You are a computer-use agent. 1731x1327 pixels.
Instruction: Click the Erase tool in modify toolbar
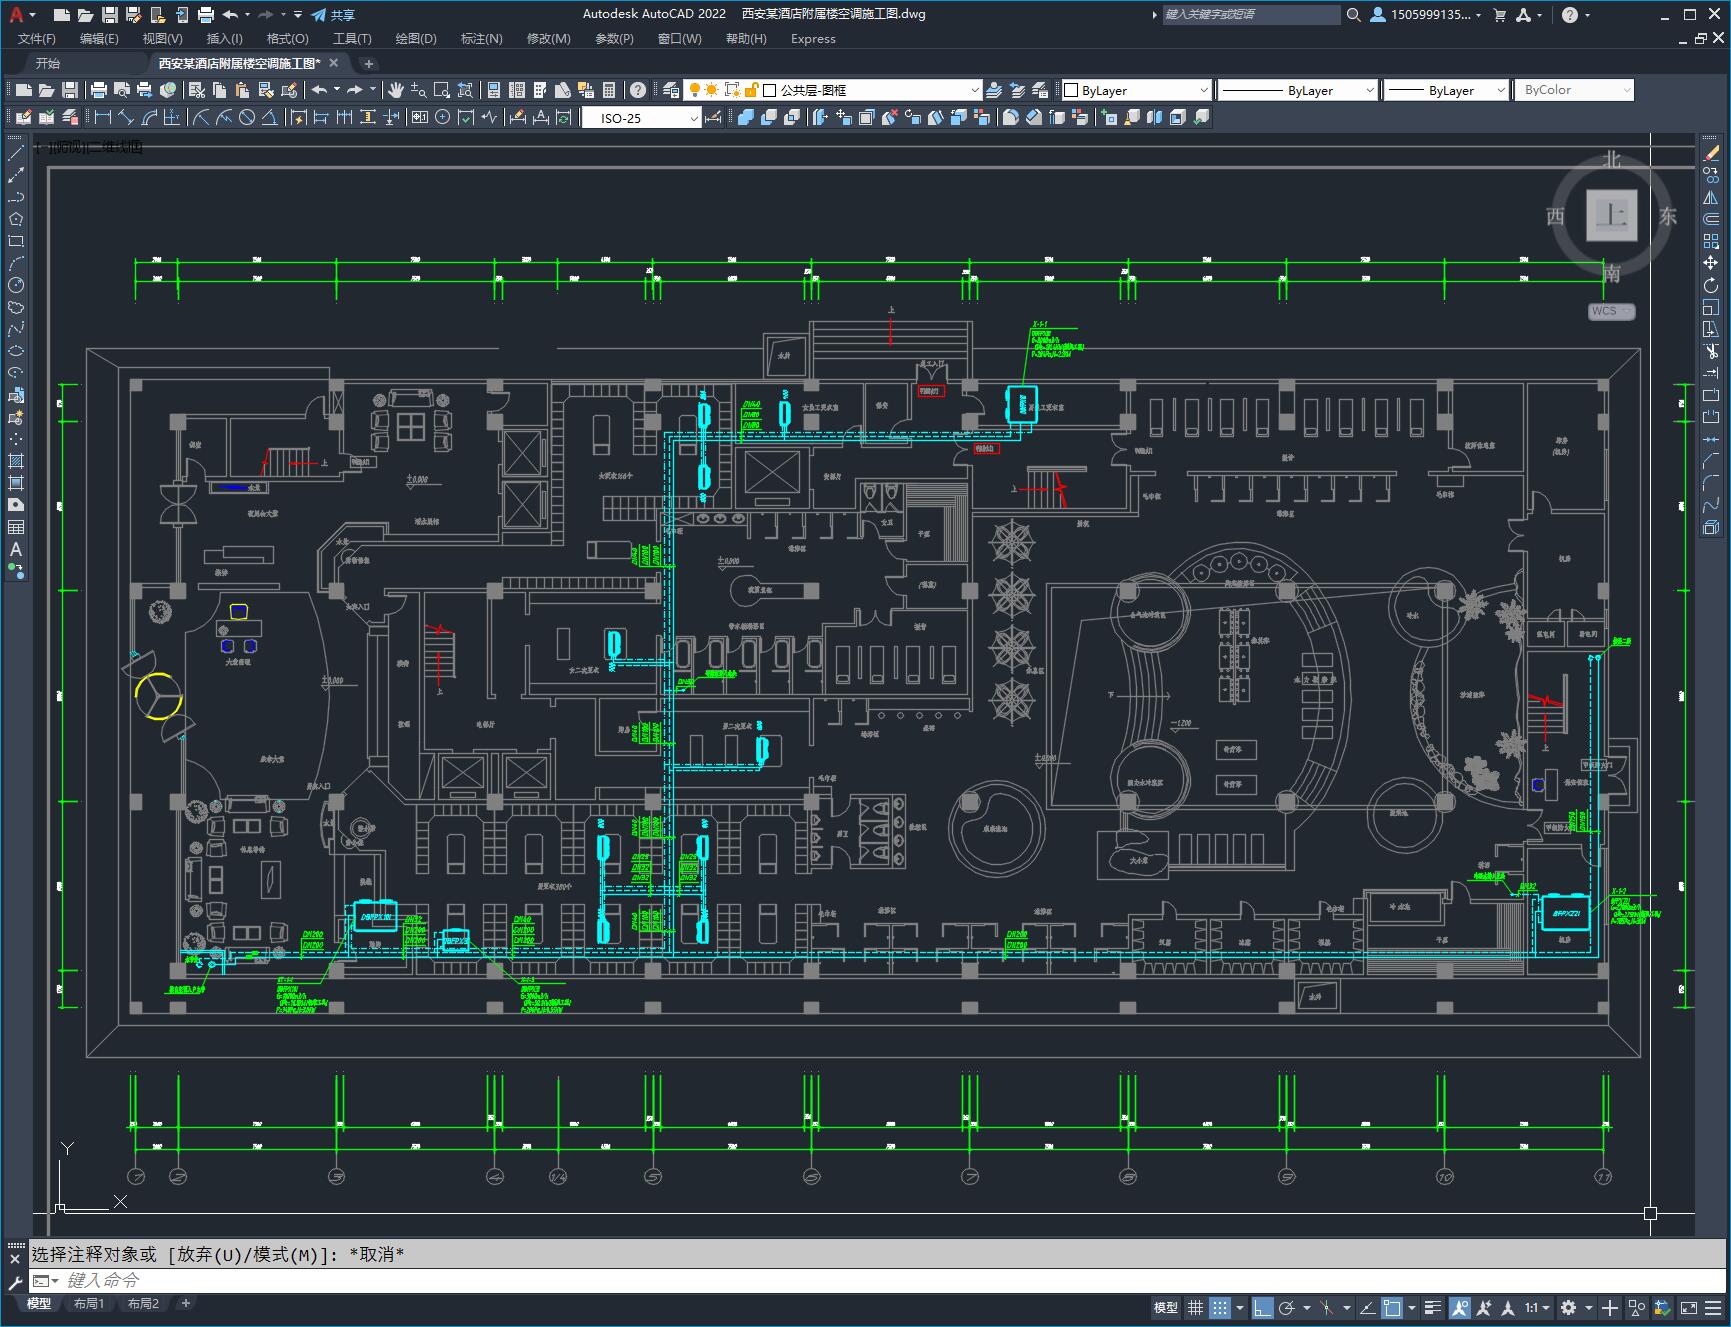1711,153
